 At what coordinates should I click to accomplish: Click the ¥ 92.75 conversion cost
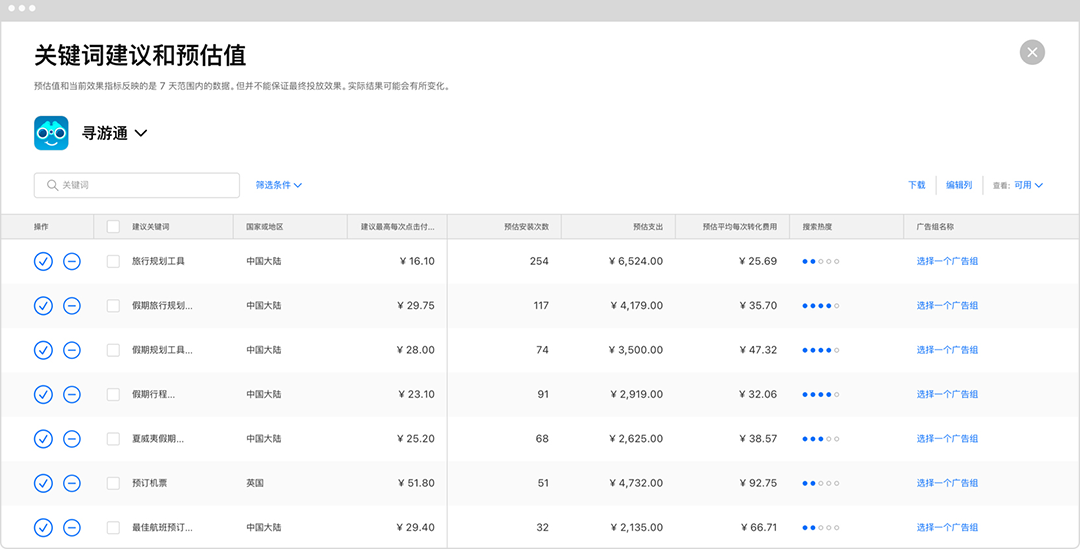tap(758, 483)
